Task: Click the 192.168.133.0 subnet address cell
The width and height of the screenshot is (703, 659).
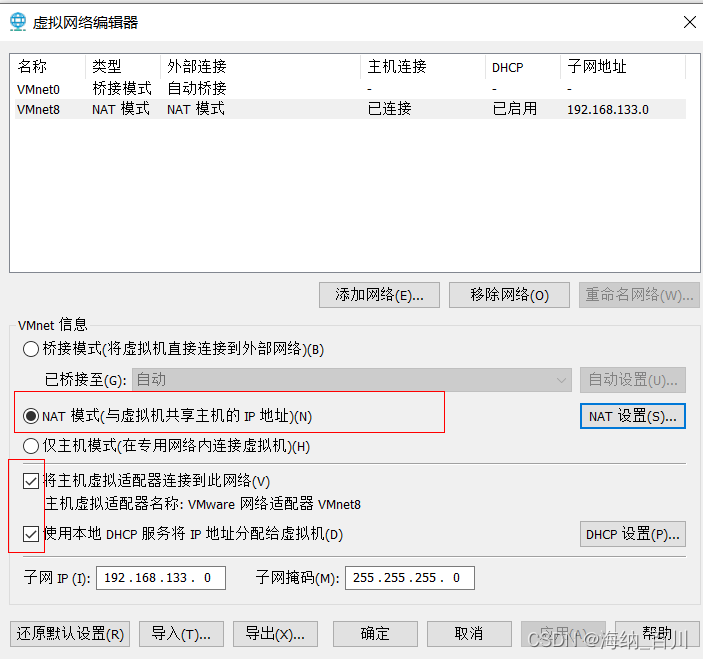Action: point(608,109)
